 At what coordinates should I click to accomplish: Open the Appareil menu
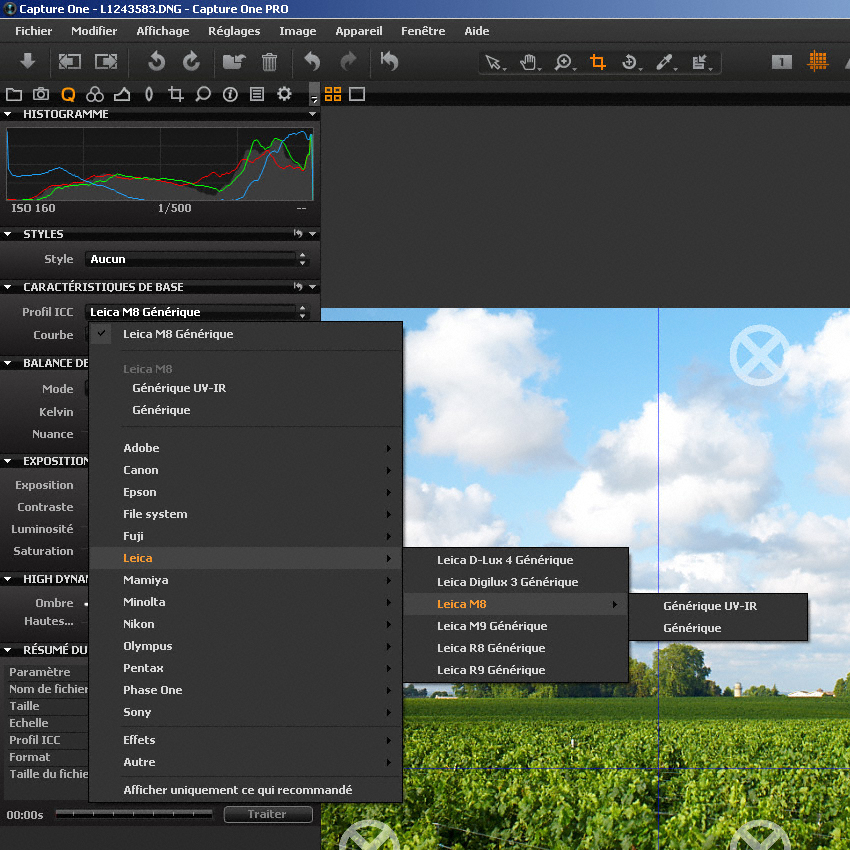pos(359,31)
